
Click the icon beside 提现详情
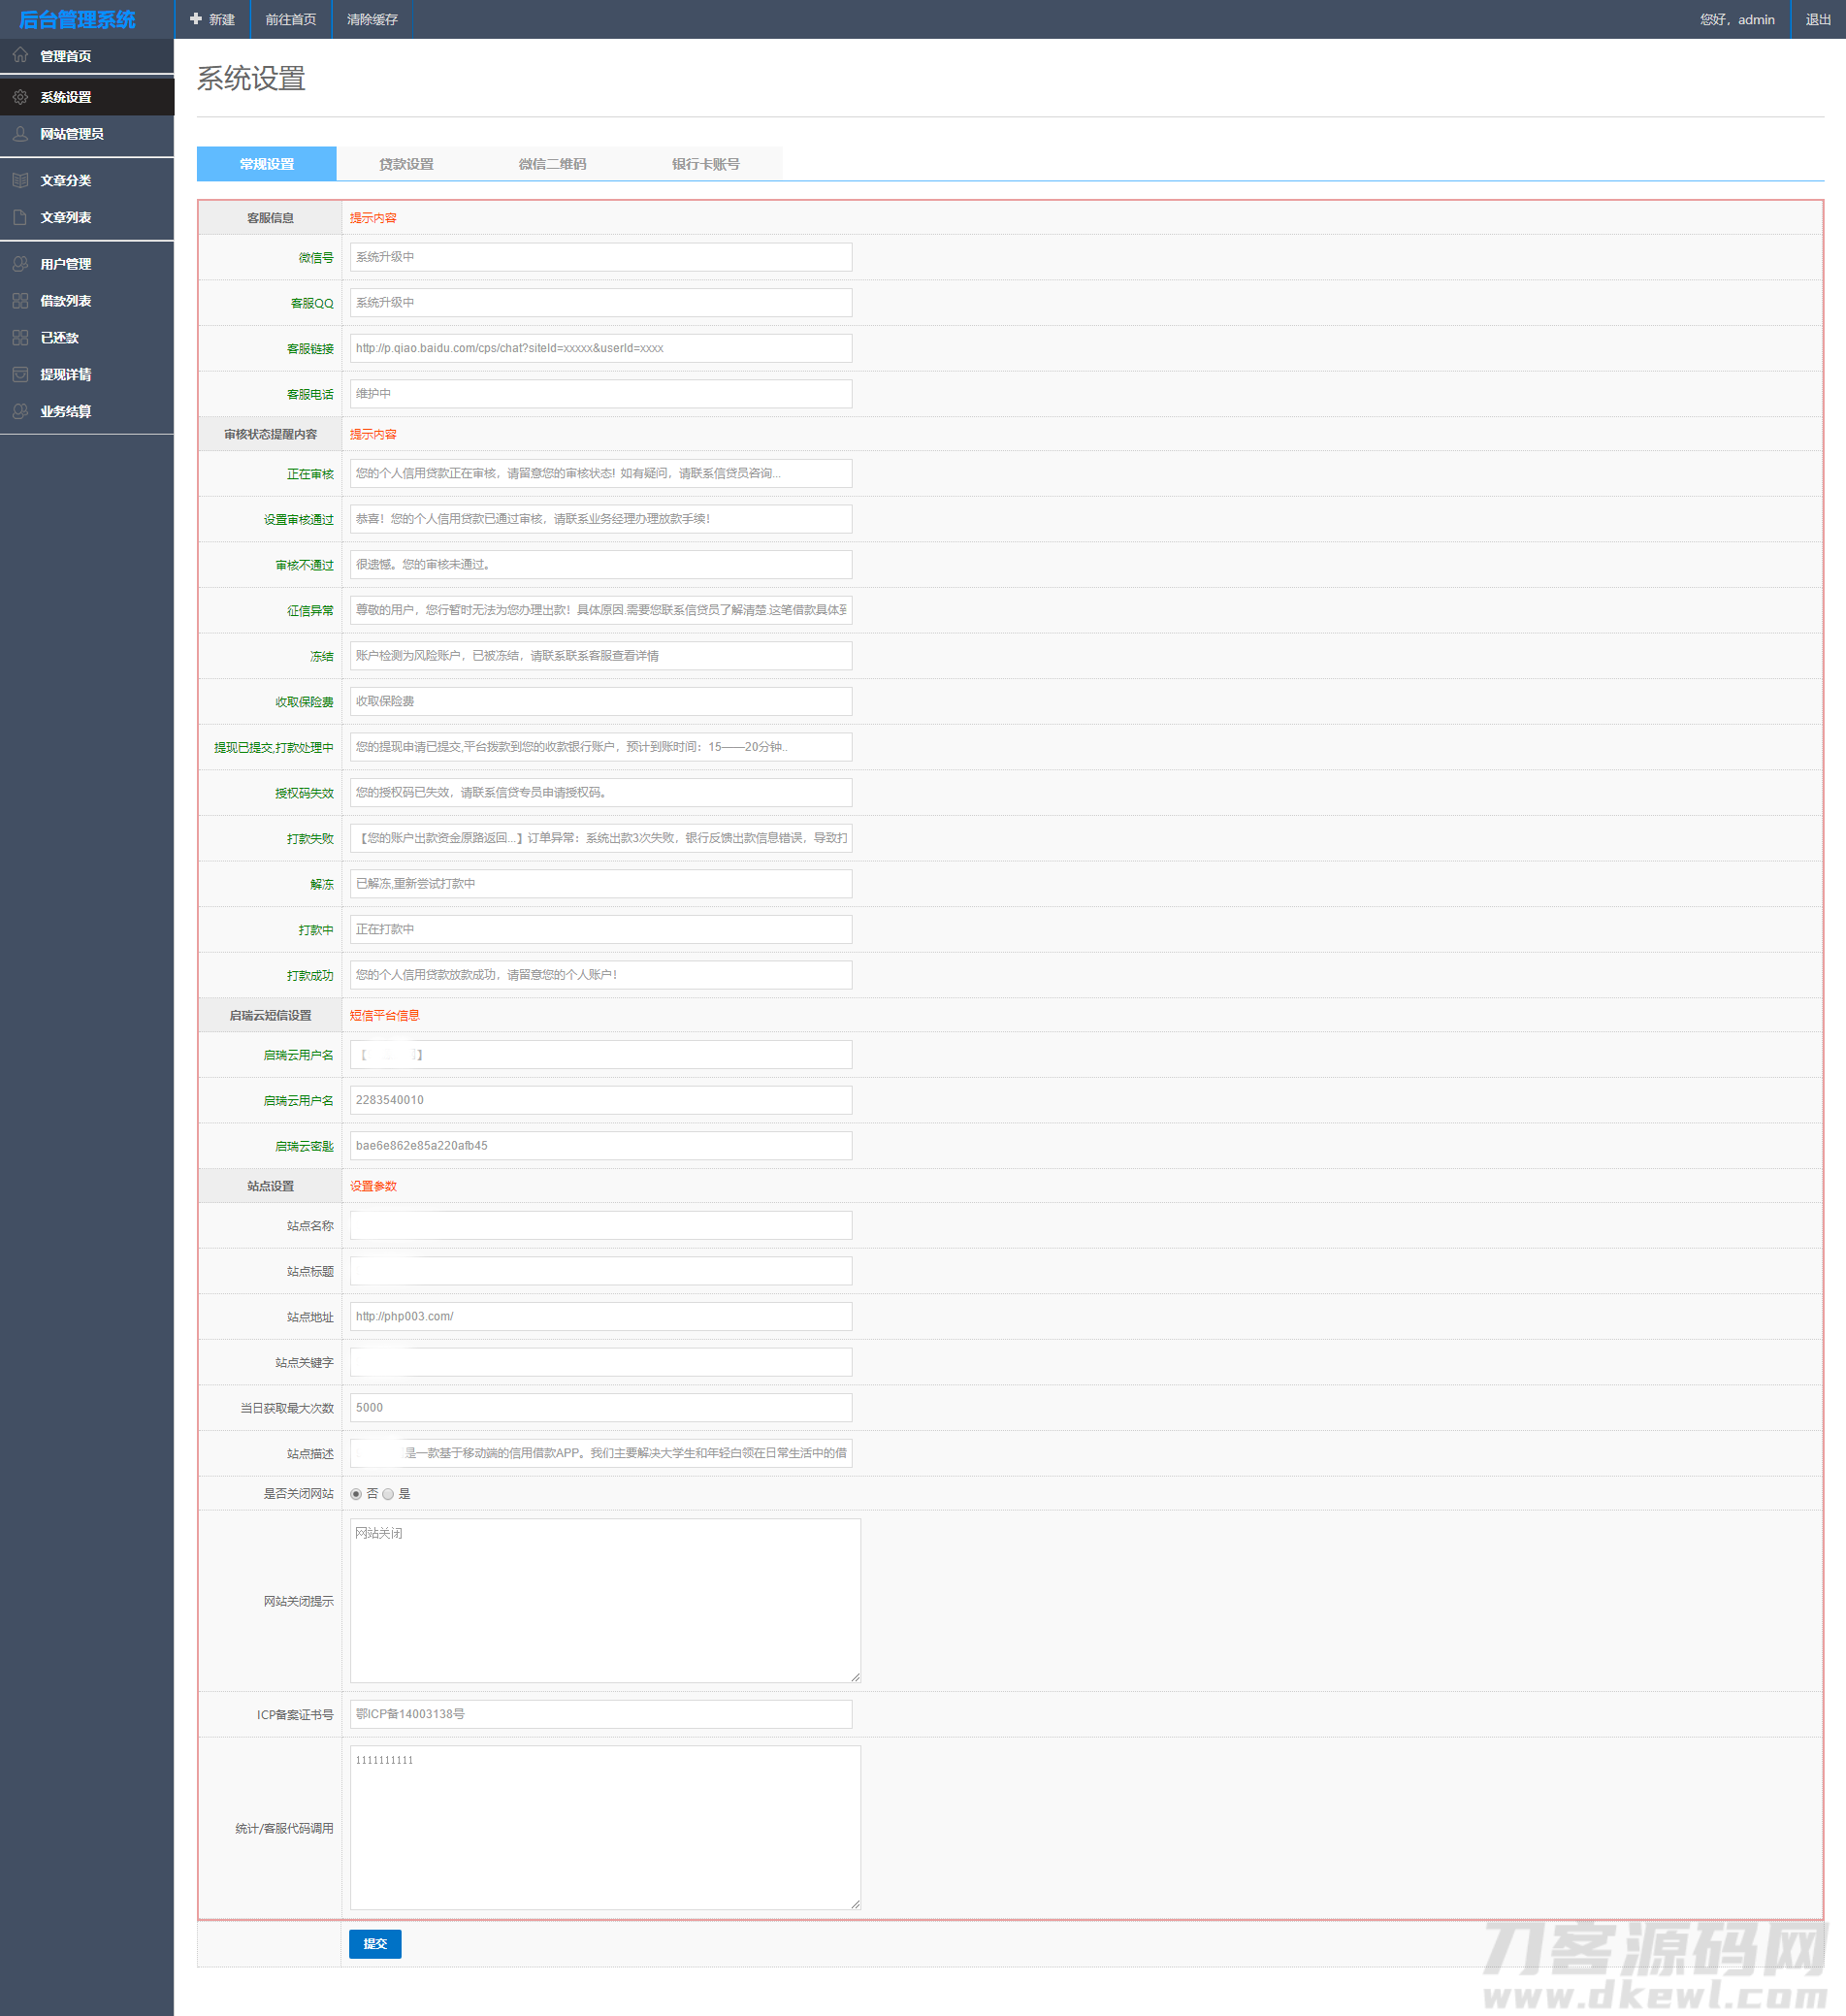(20, 374)
